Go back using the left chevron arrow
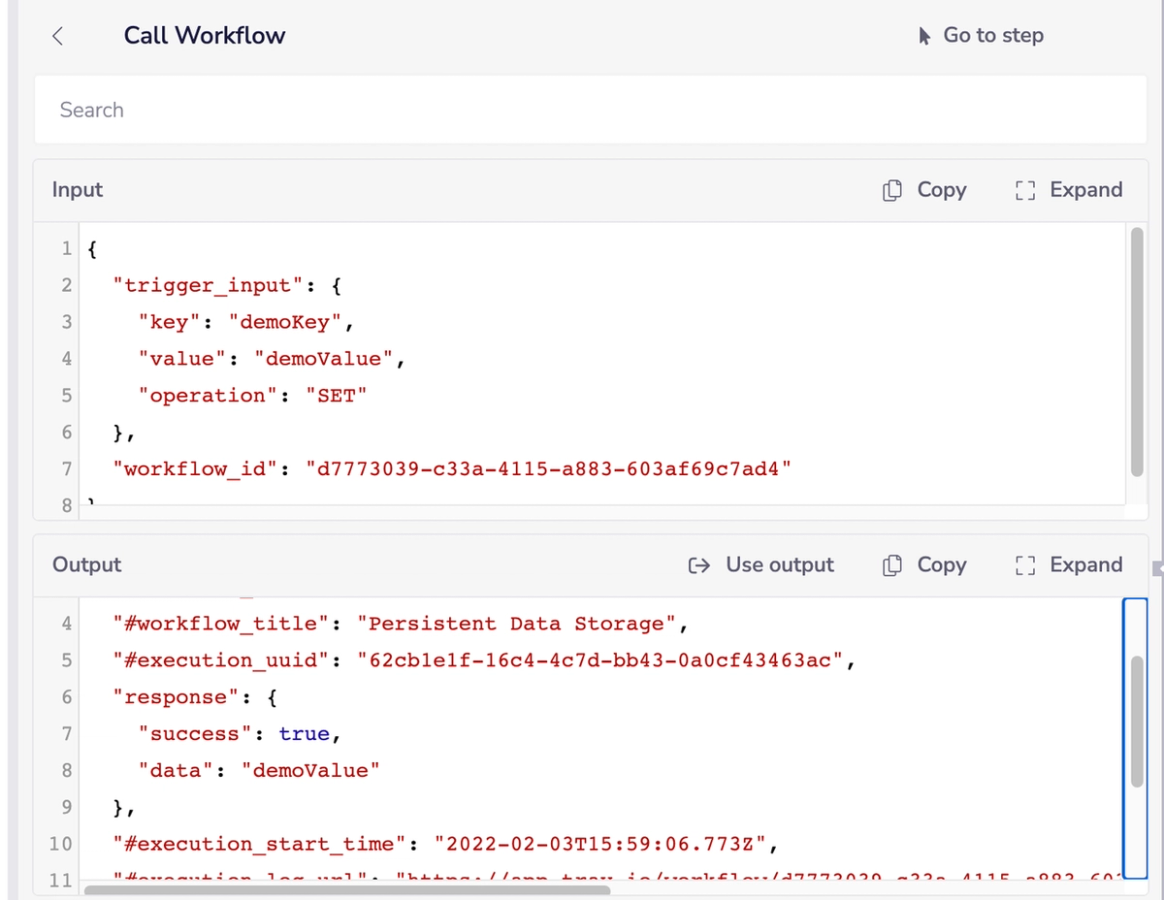 tap(58, 36)
